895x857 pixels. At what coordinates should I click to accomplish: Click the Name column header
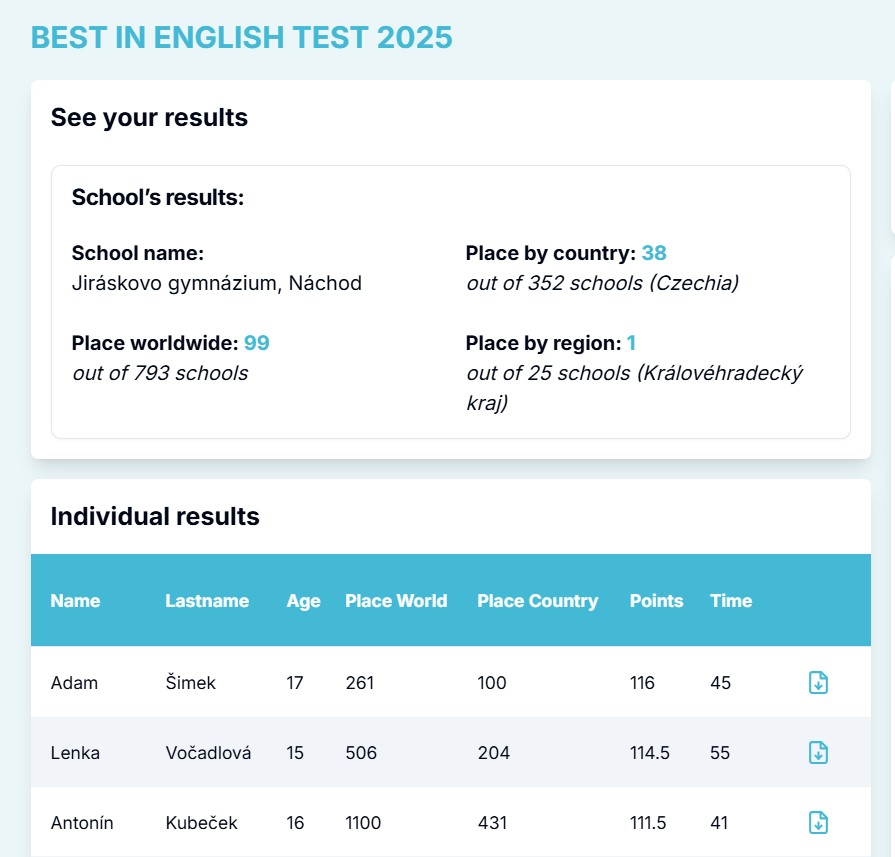tap(76, 601)
